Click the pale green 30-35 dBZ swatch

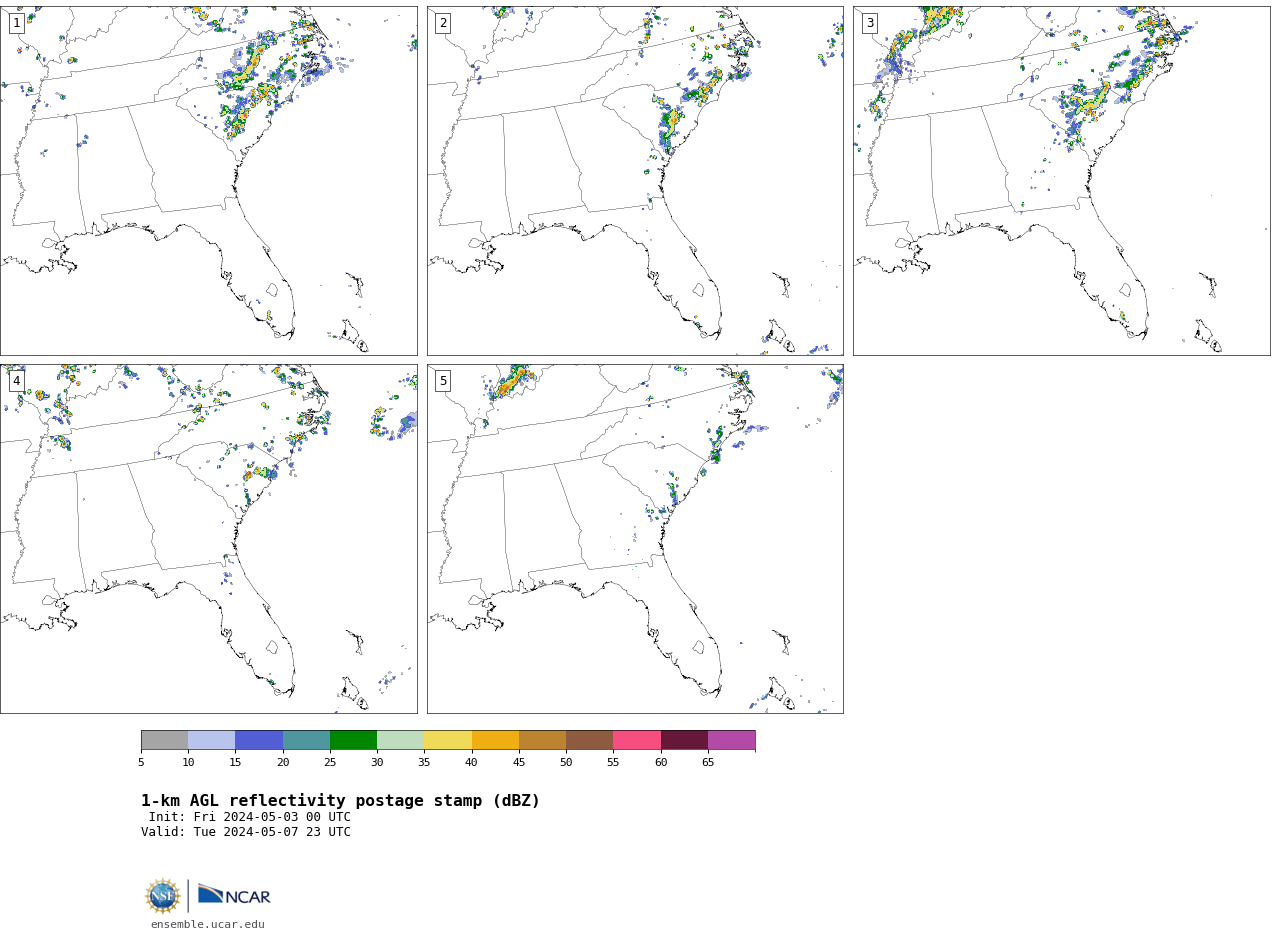pos(401,740)
